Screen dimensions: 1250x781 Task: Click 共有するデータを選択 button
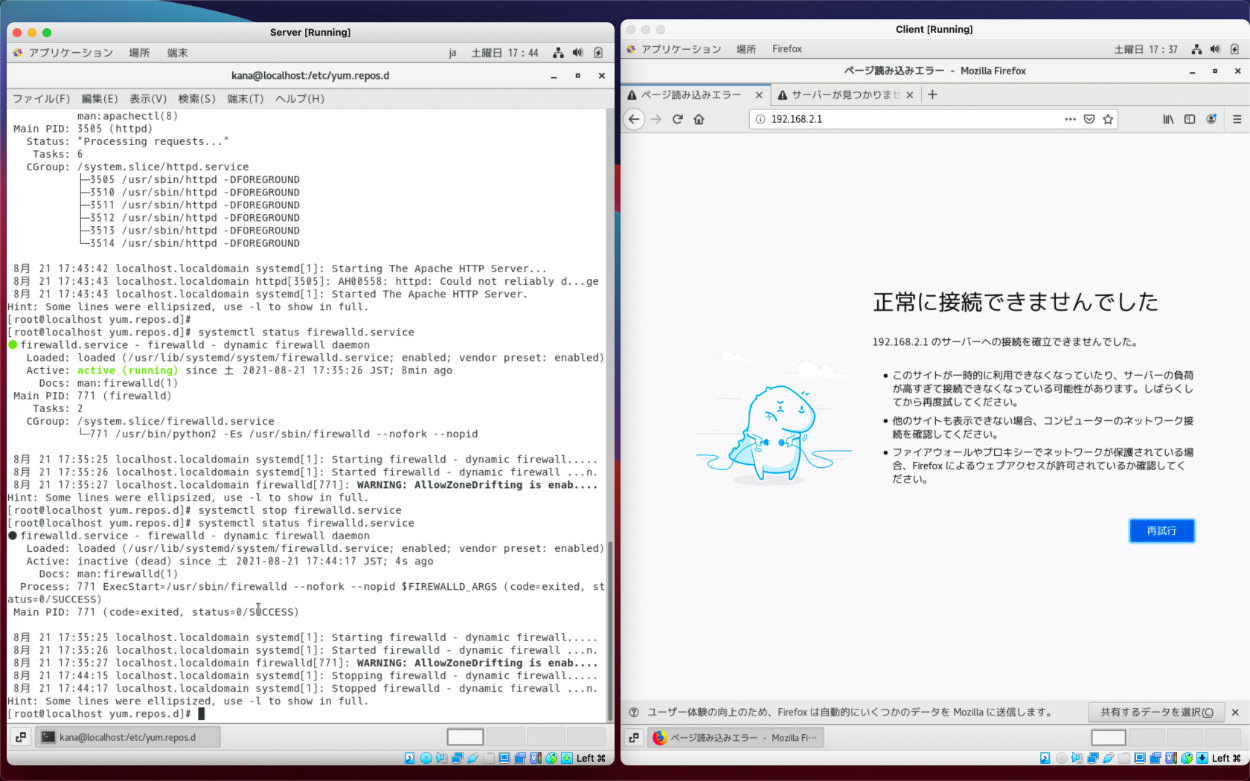[1156, 712]
